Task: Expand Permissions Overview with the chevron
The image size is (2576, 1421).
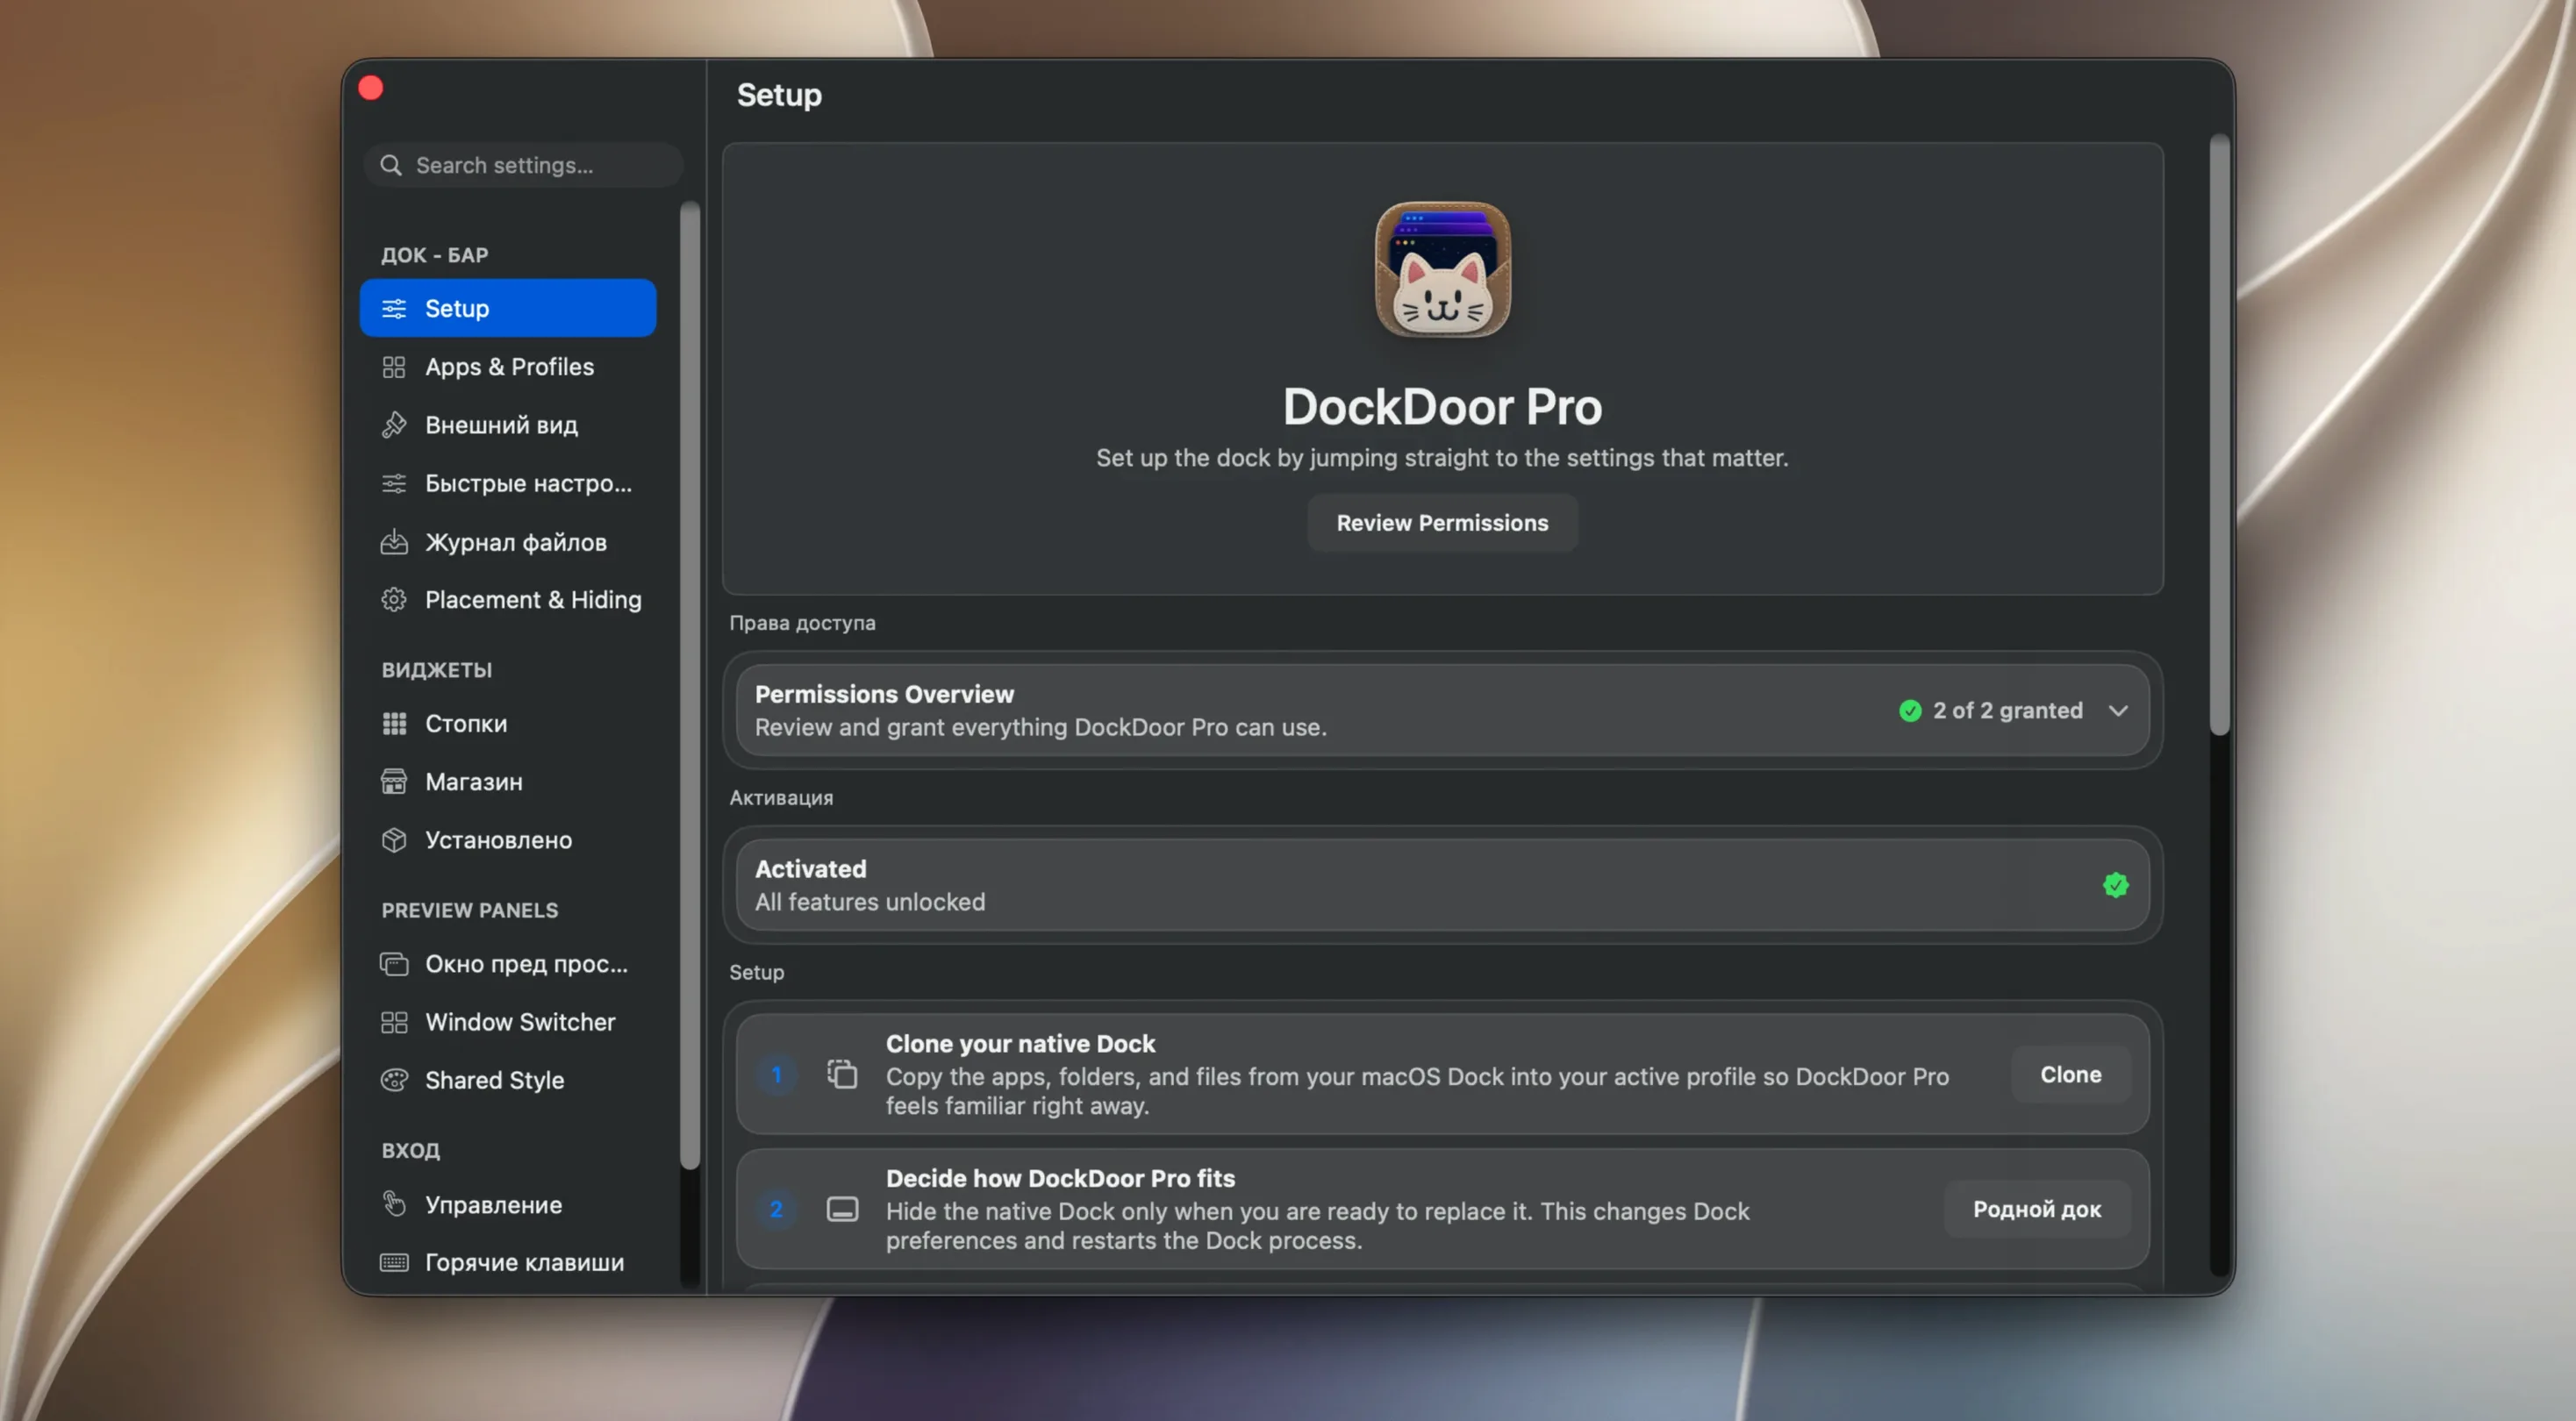Action: 2117,711
